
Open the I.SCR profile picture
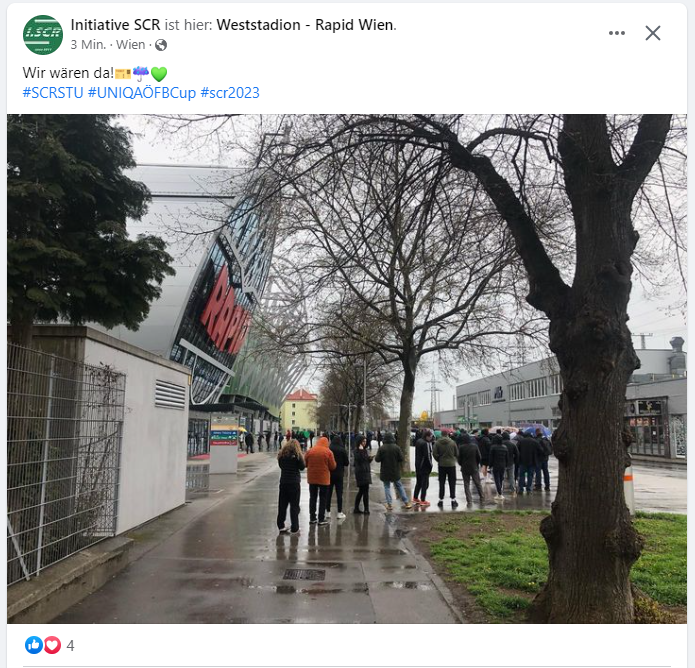(x=43, y=35)
